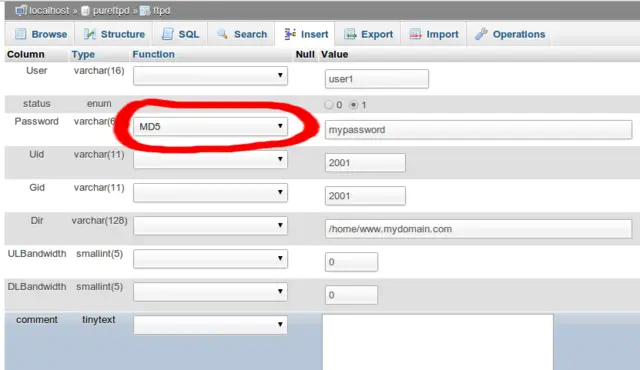Switch to the Search tab
The width and height of the screenshot is (640, 370).
pyautogui.click(x=242, y=34)
